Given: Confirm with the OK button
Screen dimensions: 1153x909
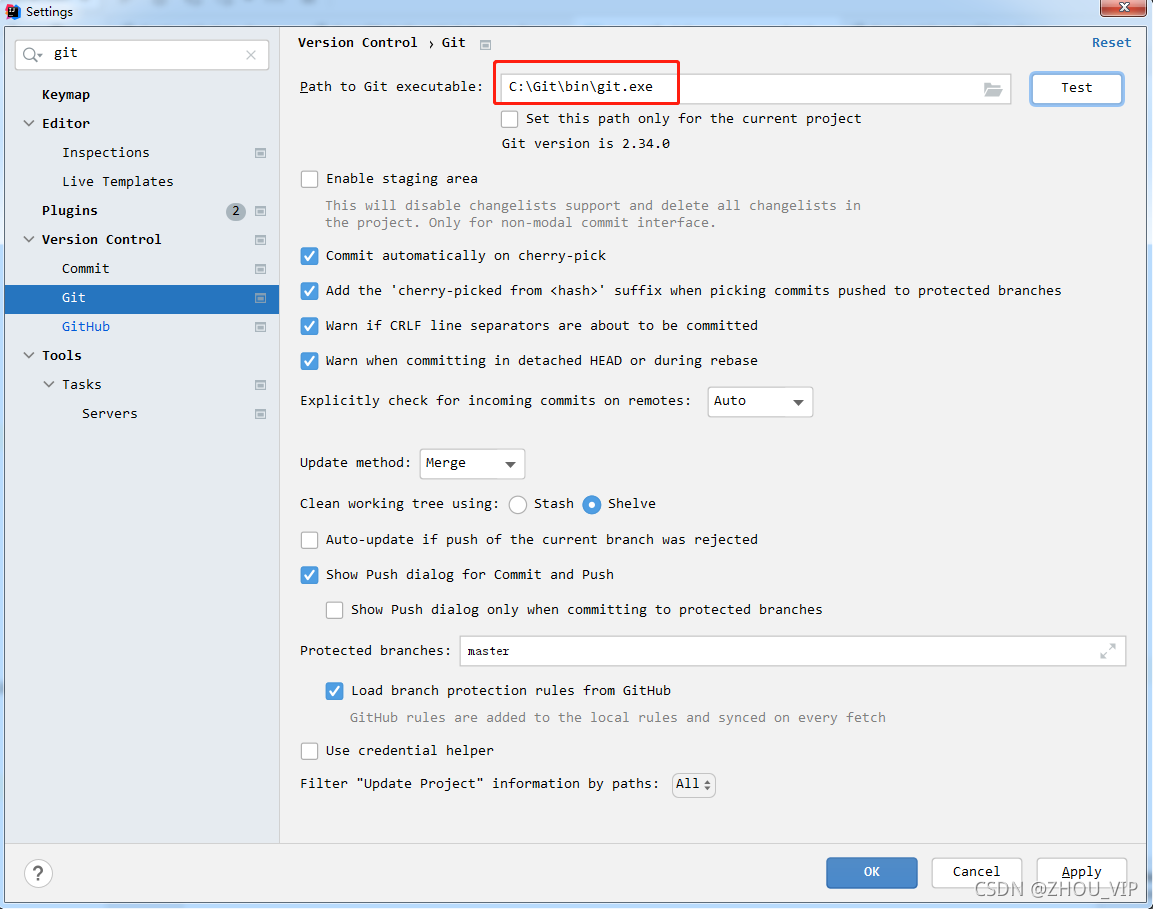Looking at the screenshot, I should pyautogui.click(x=871, y=872).
